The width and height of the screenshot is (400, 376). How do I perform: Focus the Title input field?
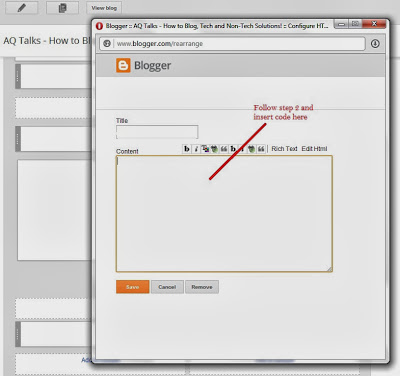157,132
